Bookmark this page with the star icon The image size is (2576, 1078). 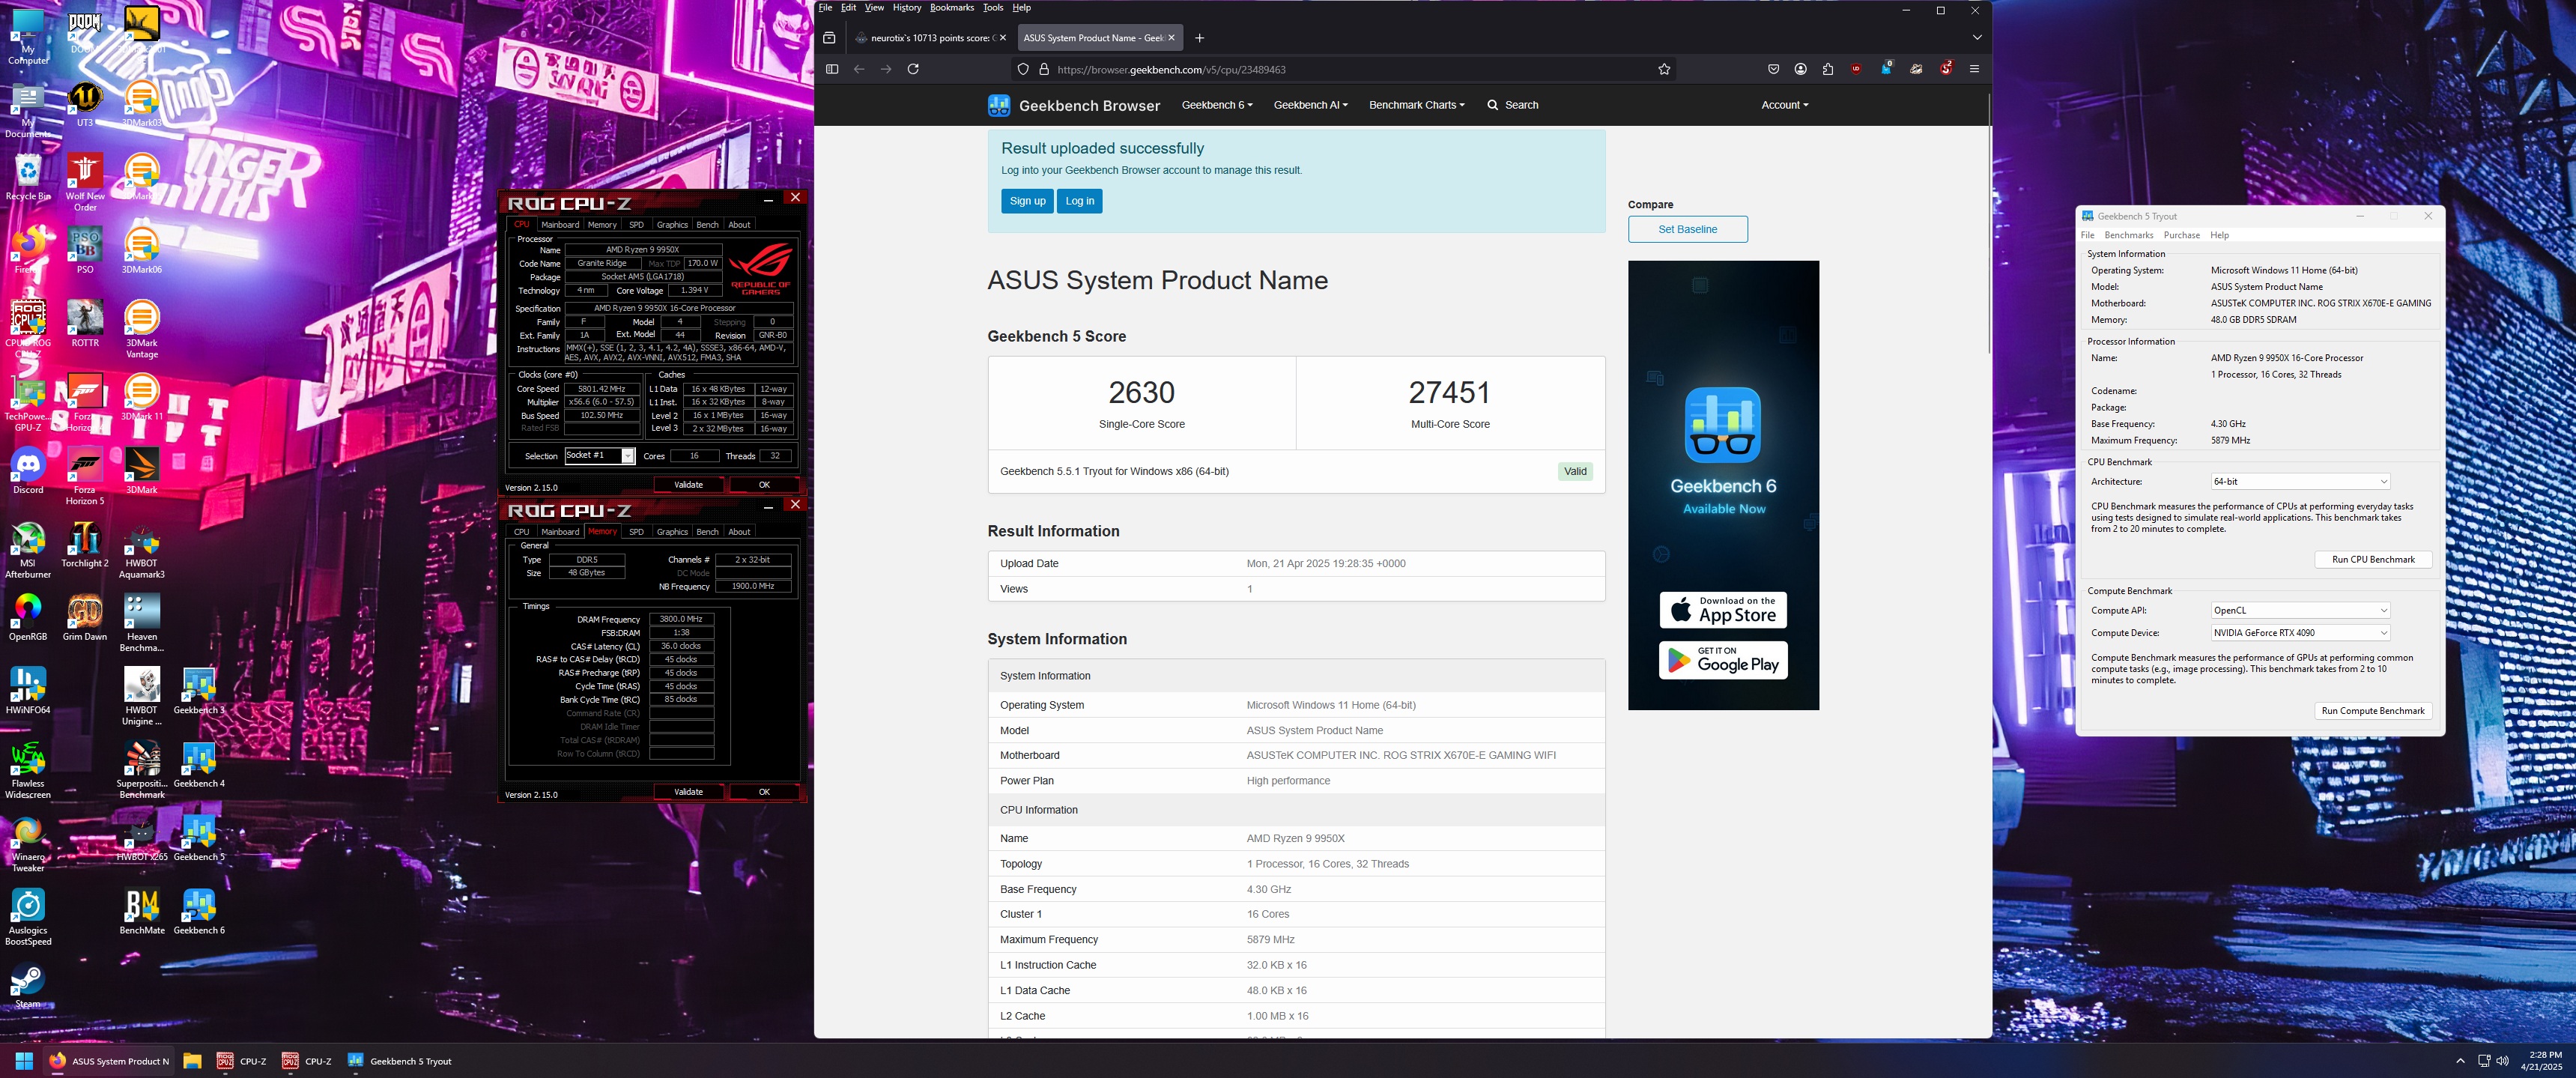1664,69
